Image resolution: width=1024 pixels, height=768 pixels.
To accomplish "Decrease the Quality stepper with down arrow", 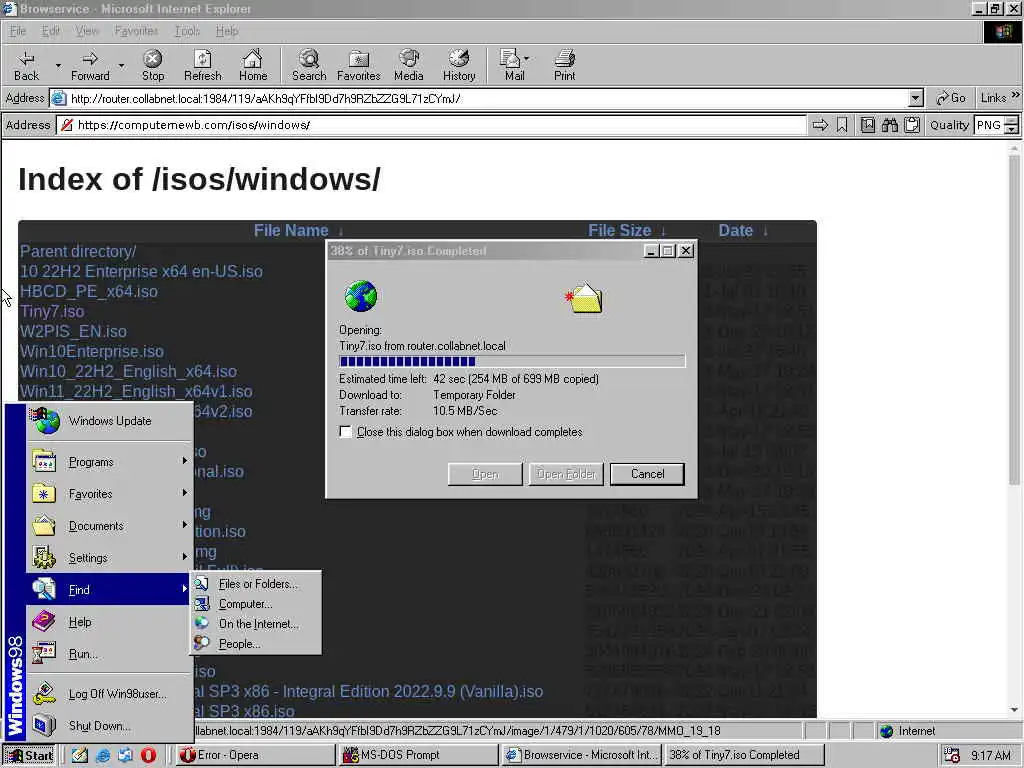I will [1012, 129].
